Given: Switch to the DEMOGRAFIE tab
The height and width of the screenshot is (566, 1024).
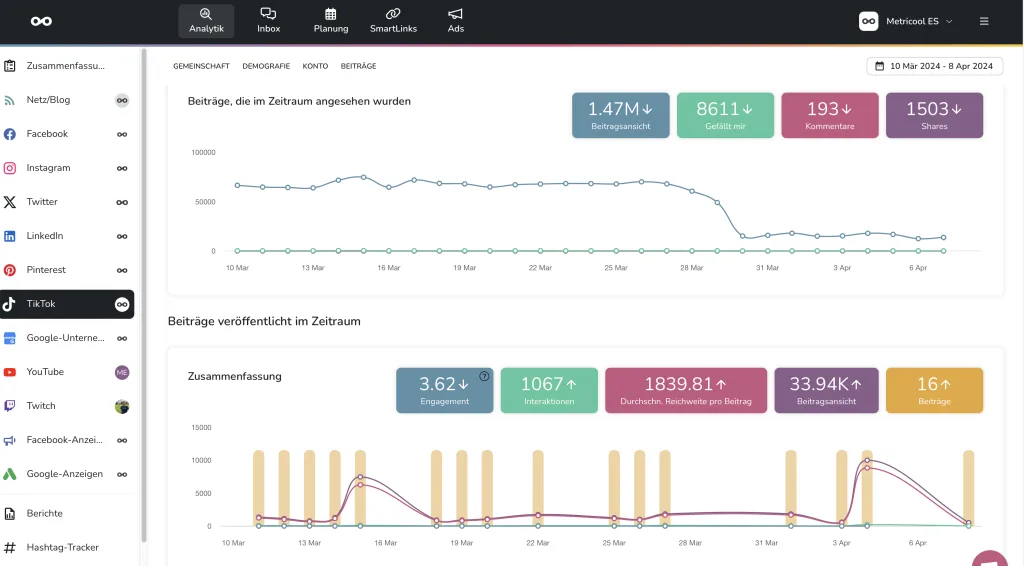Looking at the screenshot, I should coord(266,66).
